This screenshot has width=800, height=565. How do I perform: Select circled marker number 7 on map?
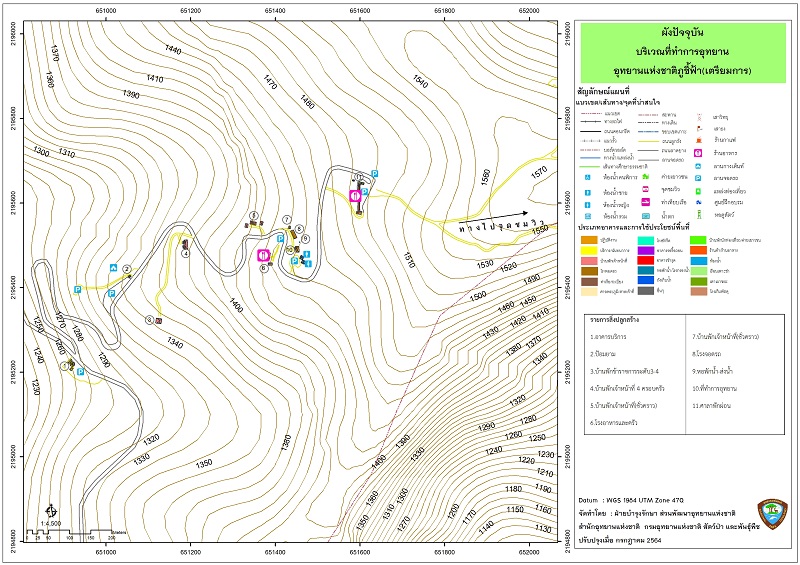[x=287, y=220]
